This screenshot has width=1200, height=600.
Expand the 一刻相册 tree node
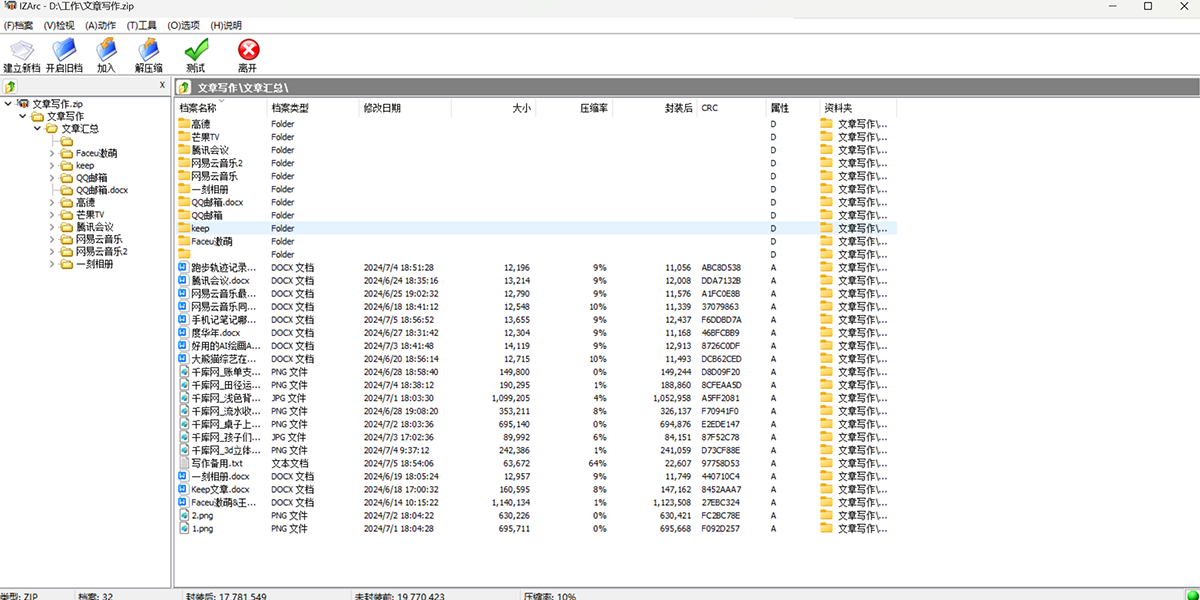[52, 264]
